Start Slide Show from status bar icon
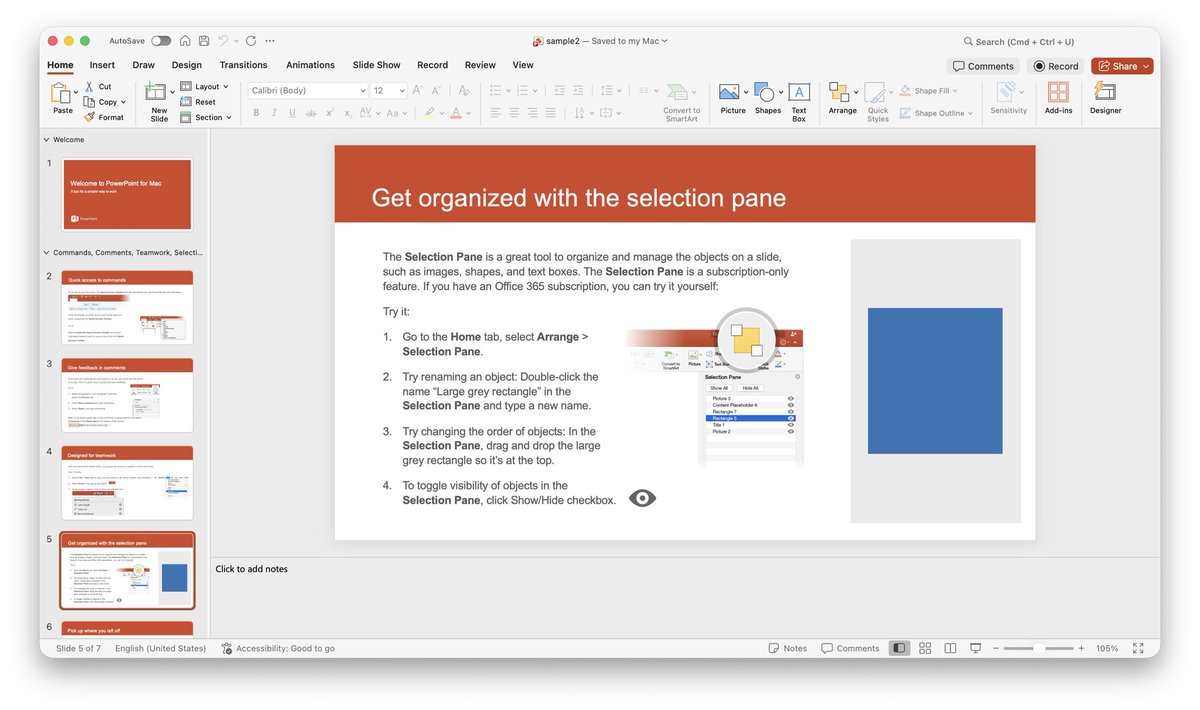 coord(976,648)
